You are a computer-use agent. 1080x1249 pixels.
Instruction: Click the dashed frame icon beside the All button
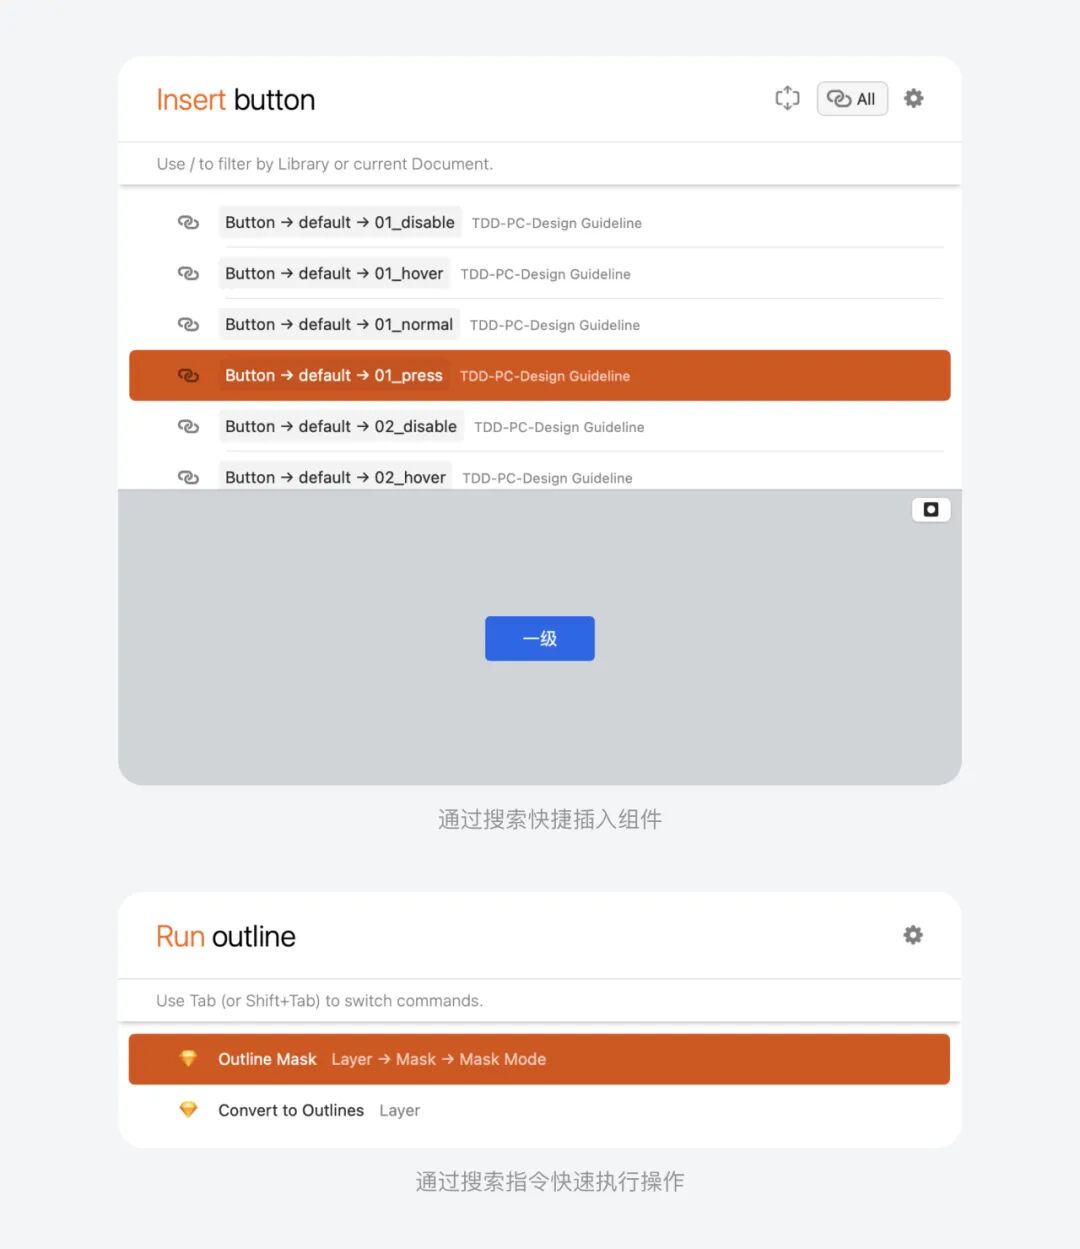click(788, 98)
